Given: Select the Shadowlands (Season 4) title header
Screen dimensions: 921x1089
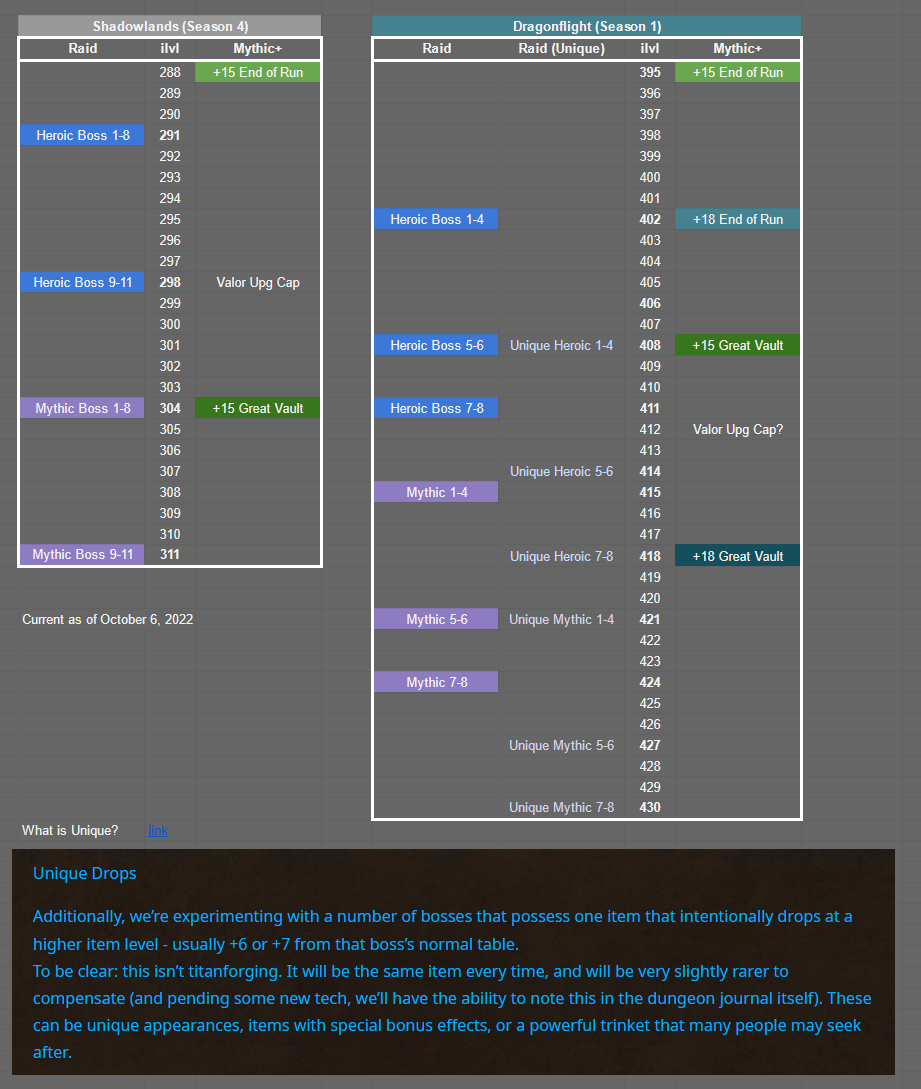Looking at the screenshot, I should 170,27.
